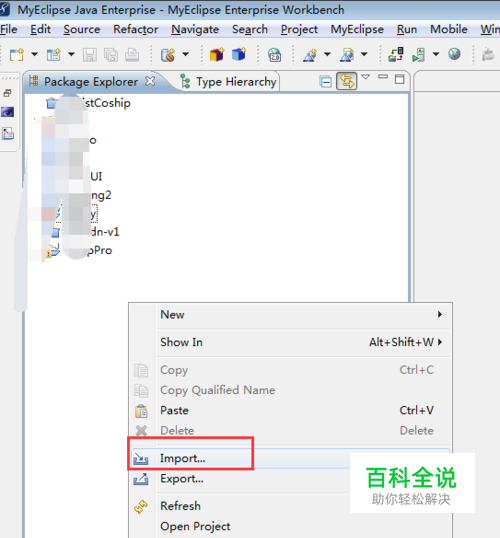This screenshot has width=500, height=538.
Task: Click the blue cube toolbar icon
Action: coord(239,55)
